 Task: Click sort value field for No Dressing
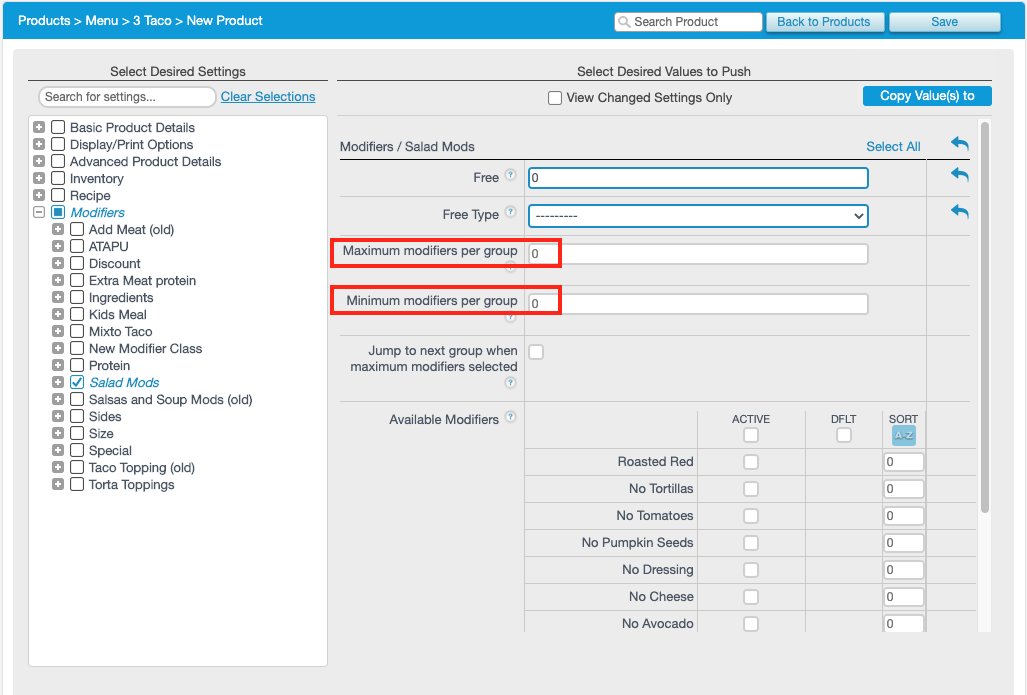coord(903,570)
